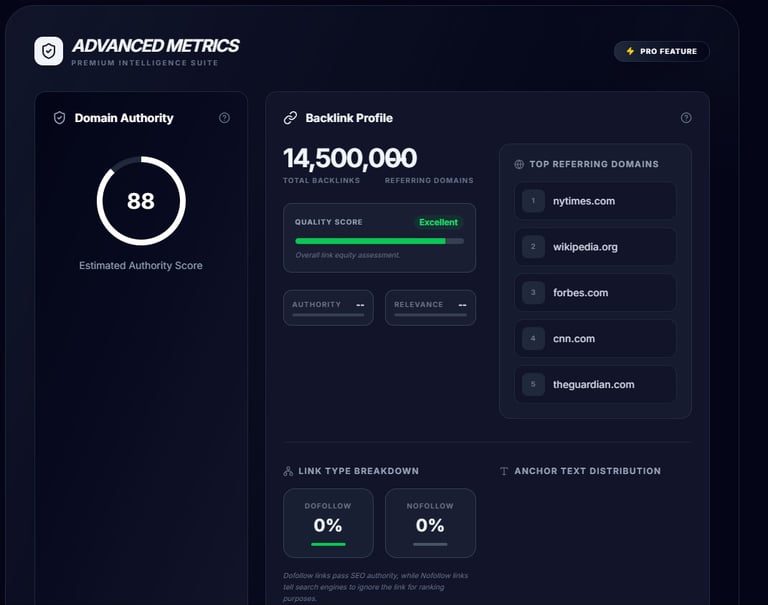Click the rank 3 badge beside forbes.com
Image resolution: width=768 pixels, height=605 pixels.
pyautogui.click(x=533, y=293)
